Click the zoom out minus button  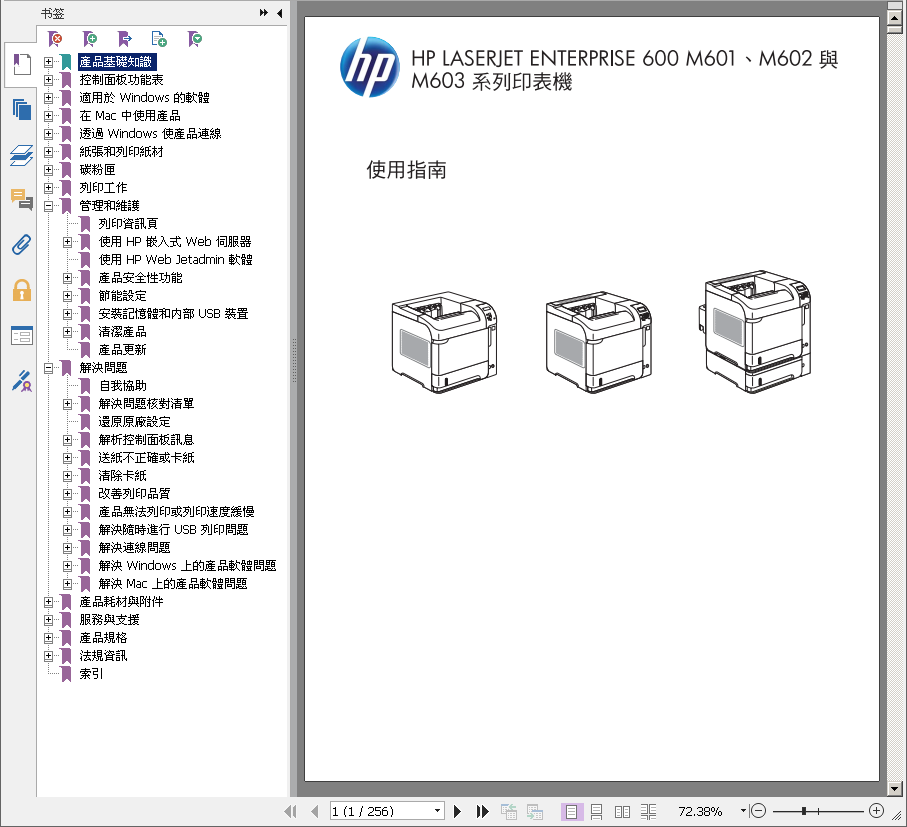(758, 811)
